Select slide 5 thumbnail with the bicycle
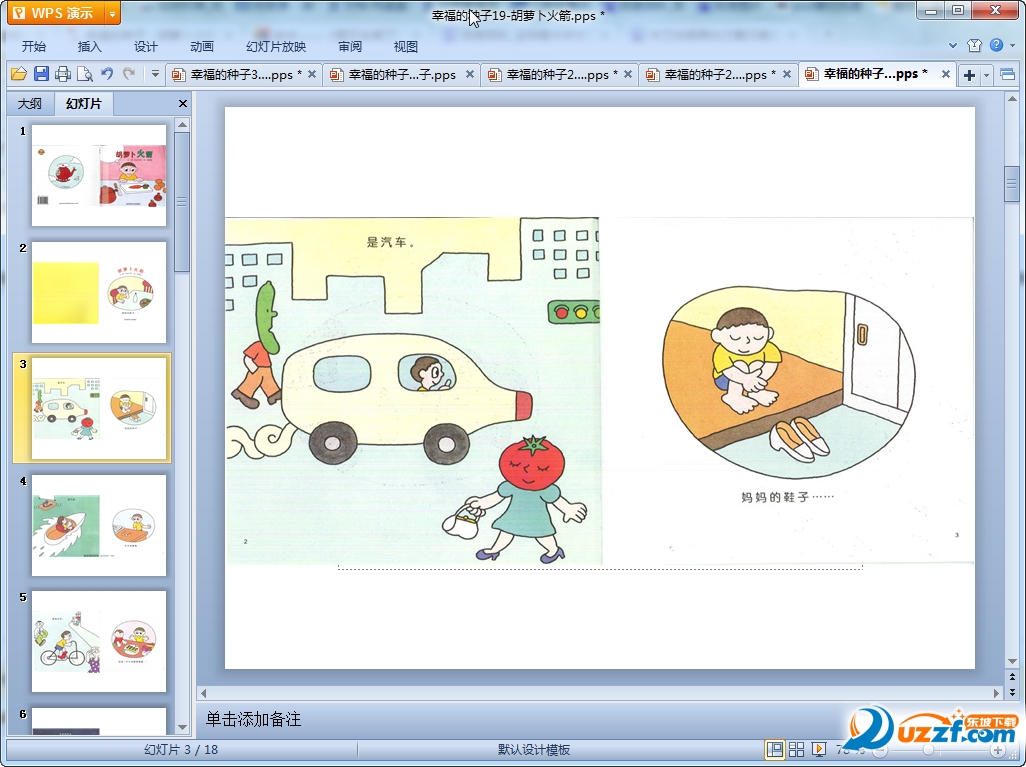The image size is (1026, 767). 99,641
